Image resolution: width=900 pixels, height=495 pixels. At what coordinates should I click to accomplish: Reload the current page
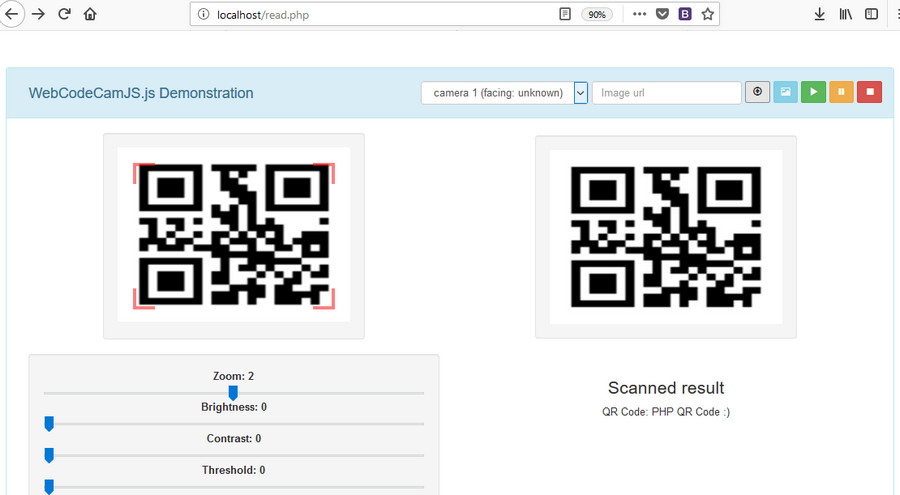[x=64, y=14]
